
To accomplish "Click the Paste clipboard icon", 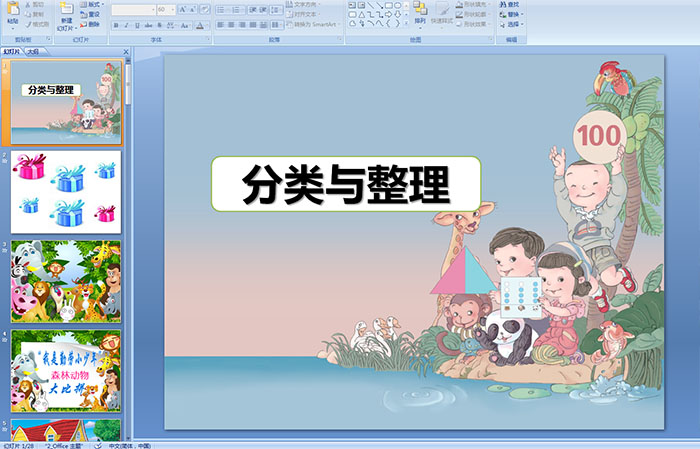I will (13, 9).
